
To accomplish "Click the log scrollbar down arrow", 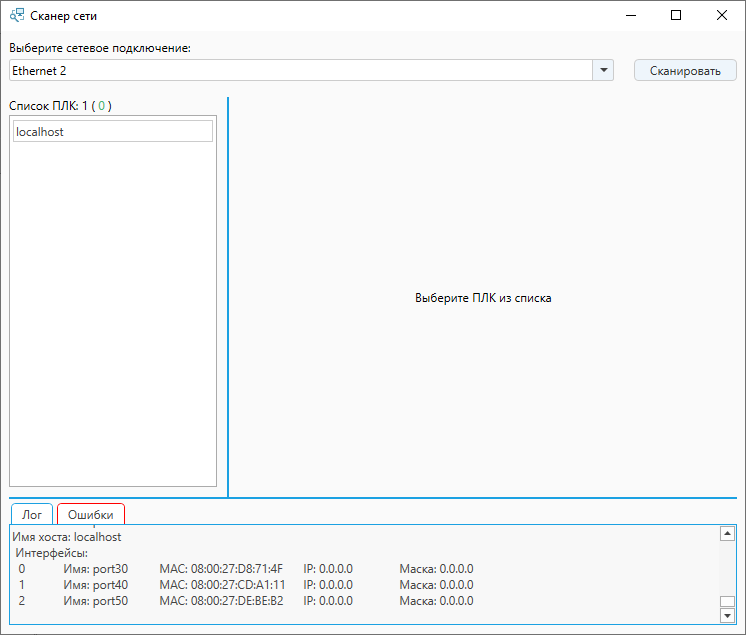I will coord(727,616).
